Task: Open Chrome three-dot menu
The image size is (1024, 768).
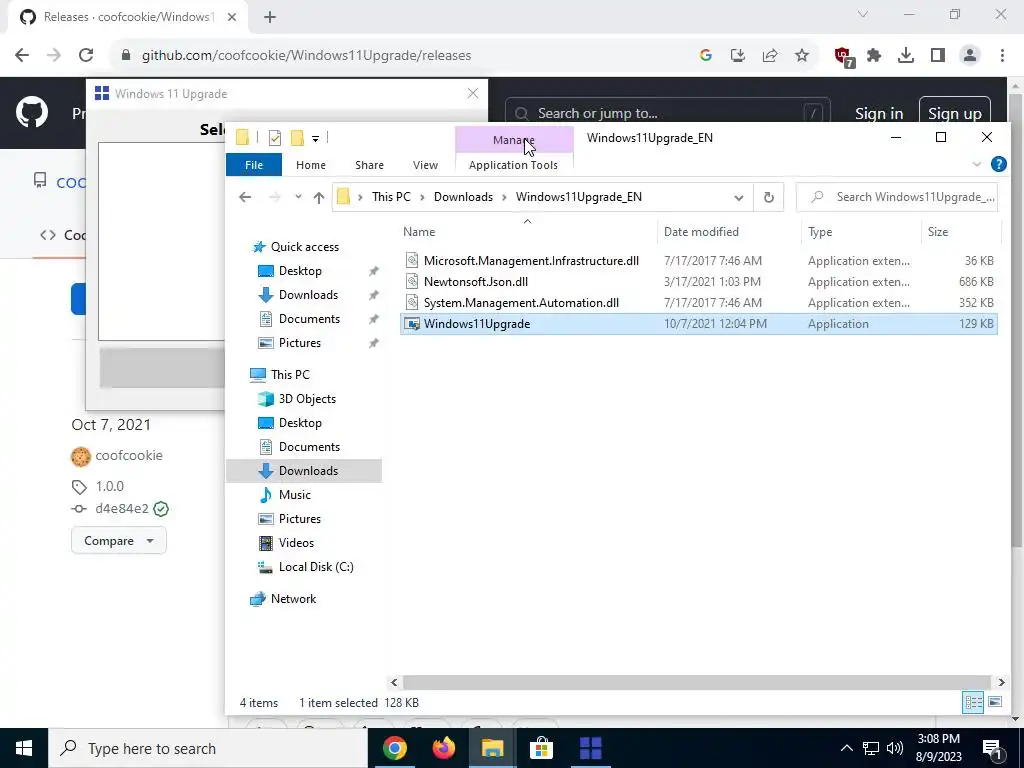Action: [1002, 56]
